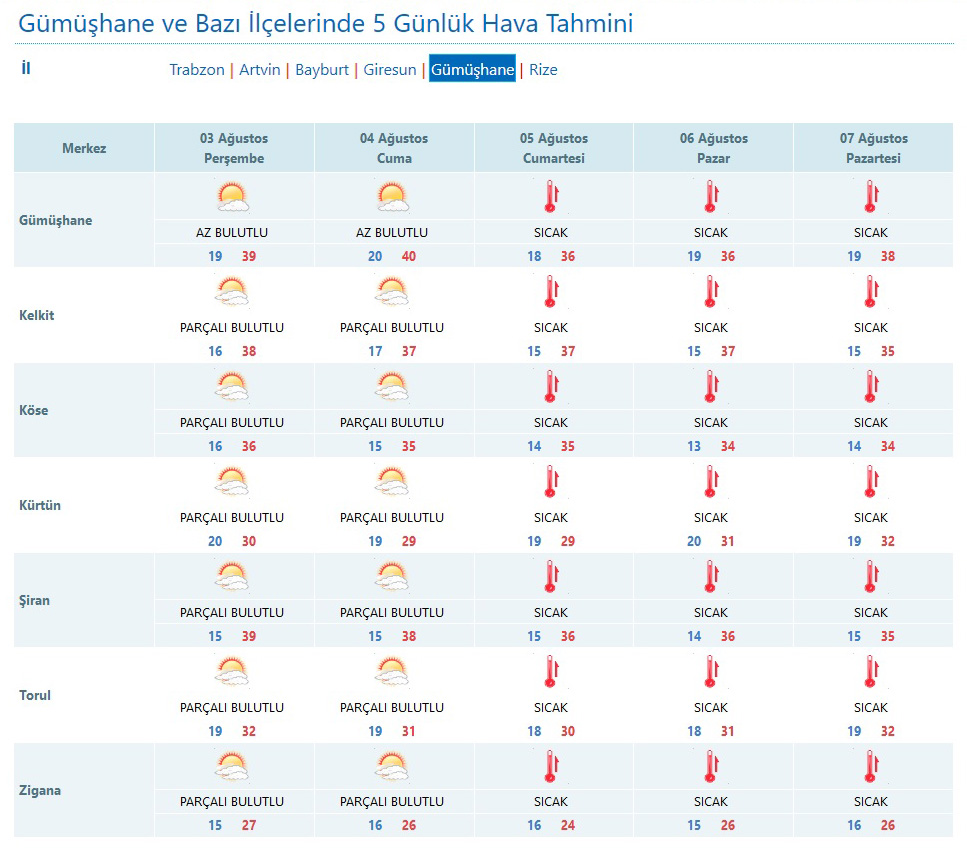Click the 03 Ağustos Perşembe column header
The height and width of the screenshot is (858, 967).
click(233, 148)
